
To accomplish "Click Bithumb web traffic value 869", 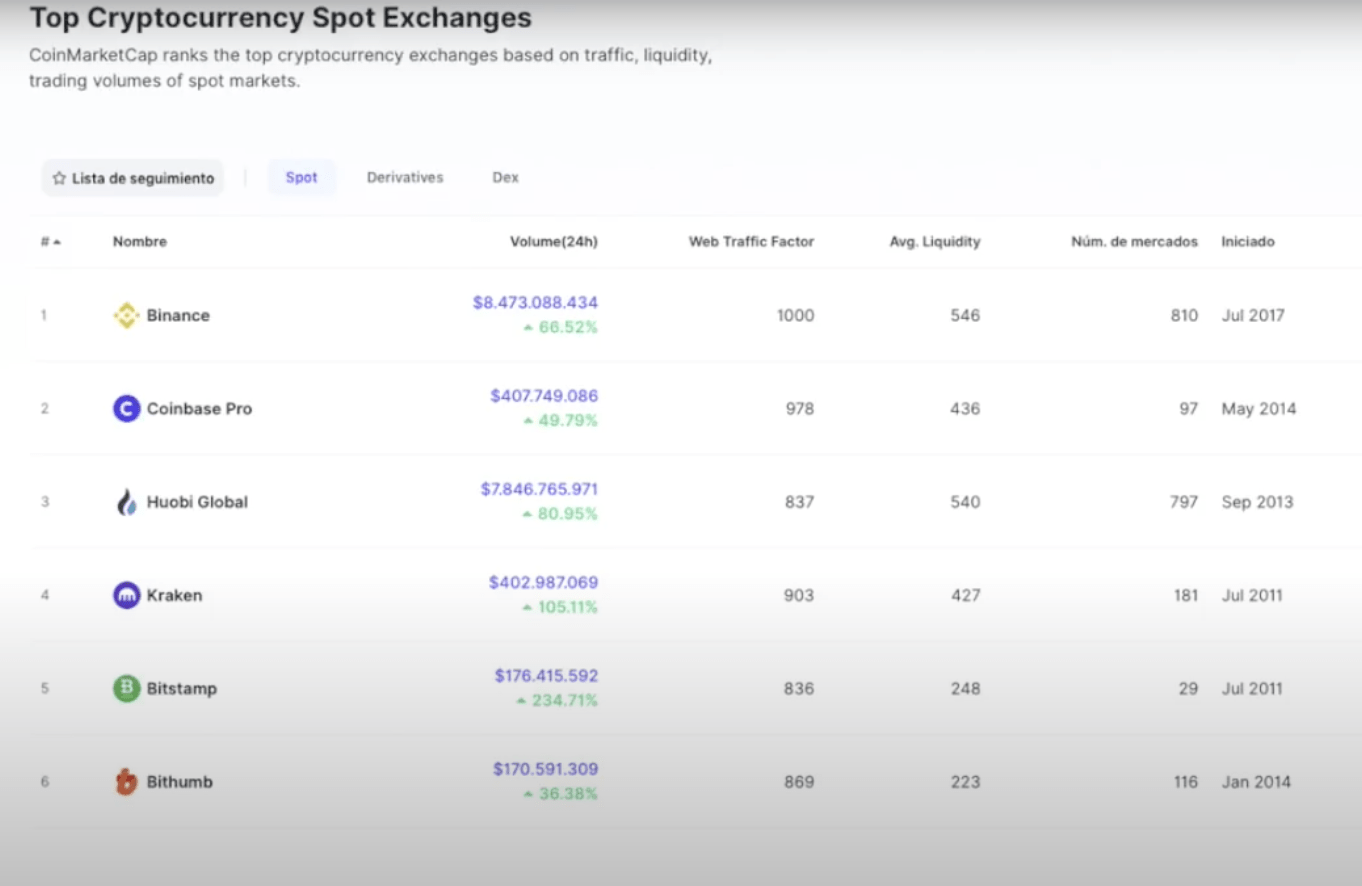I will click(800, 782).
